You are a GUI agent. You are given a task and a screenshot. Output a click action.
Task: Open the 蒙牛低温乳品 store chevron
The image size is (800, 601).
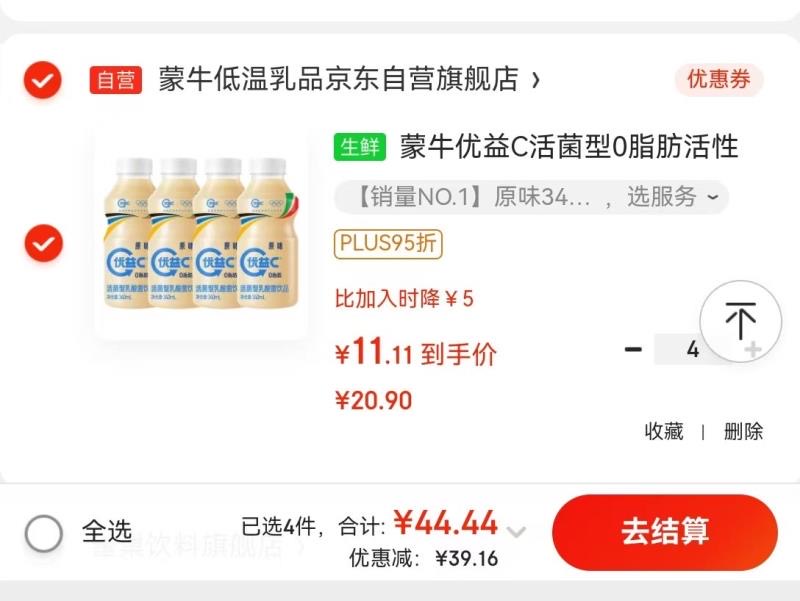(x=535, y=80)
